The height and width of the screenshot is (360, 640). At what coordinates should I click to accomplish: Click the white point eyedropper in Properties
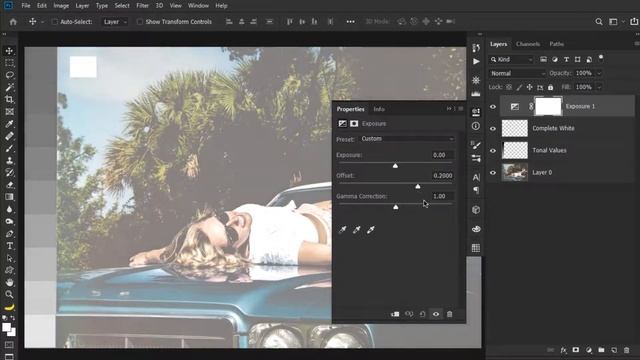(x=371, y=230)
